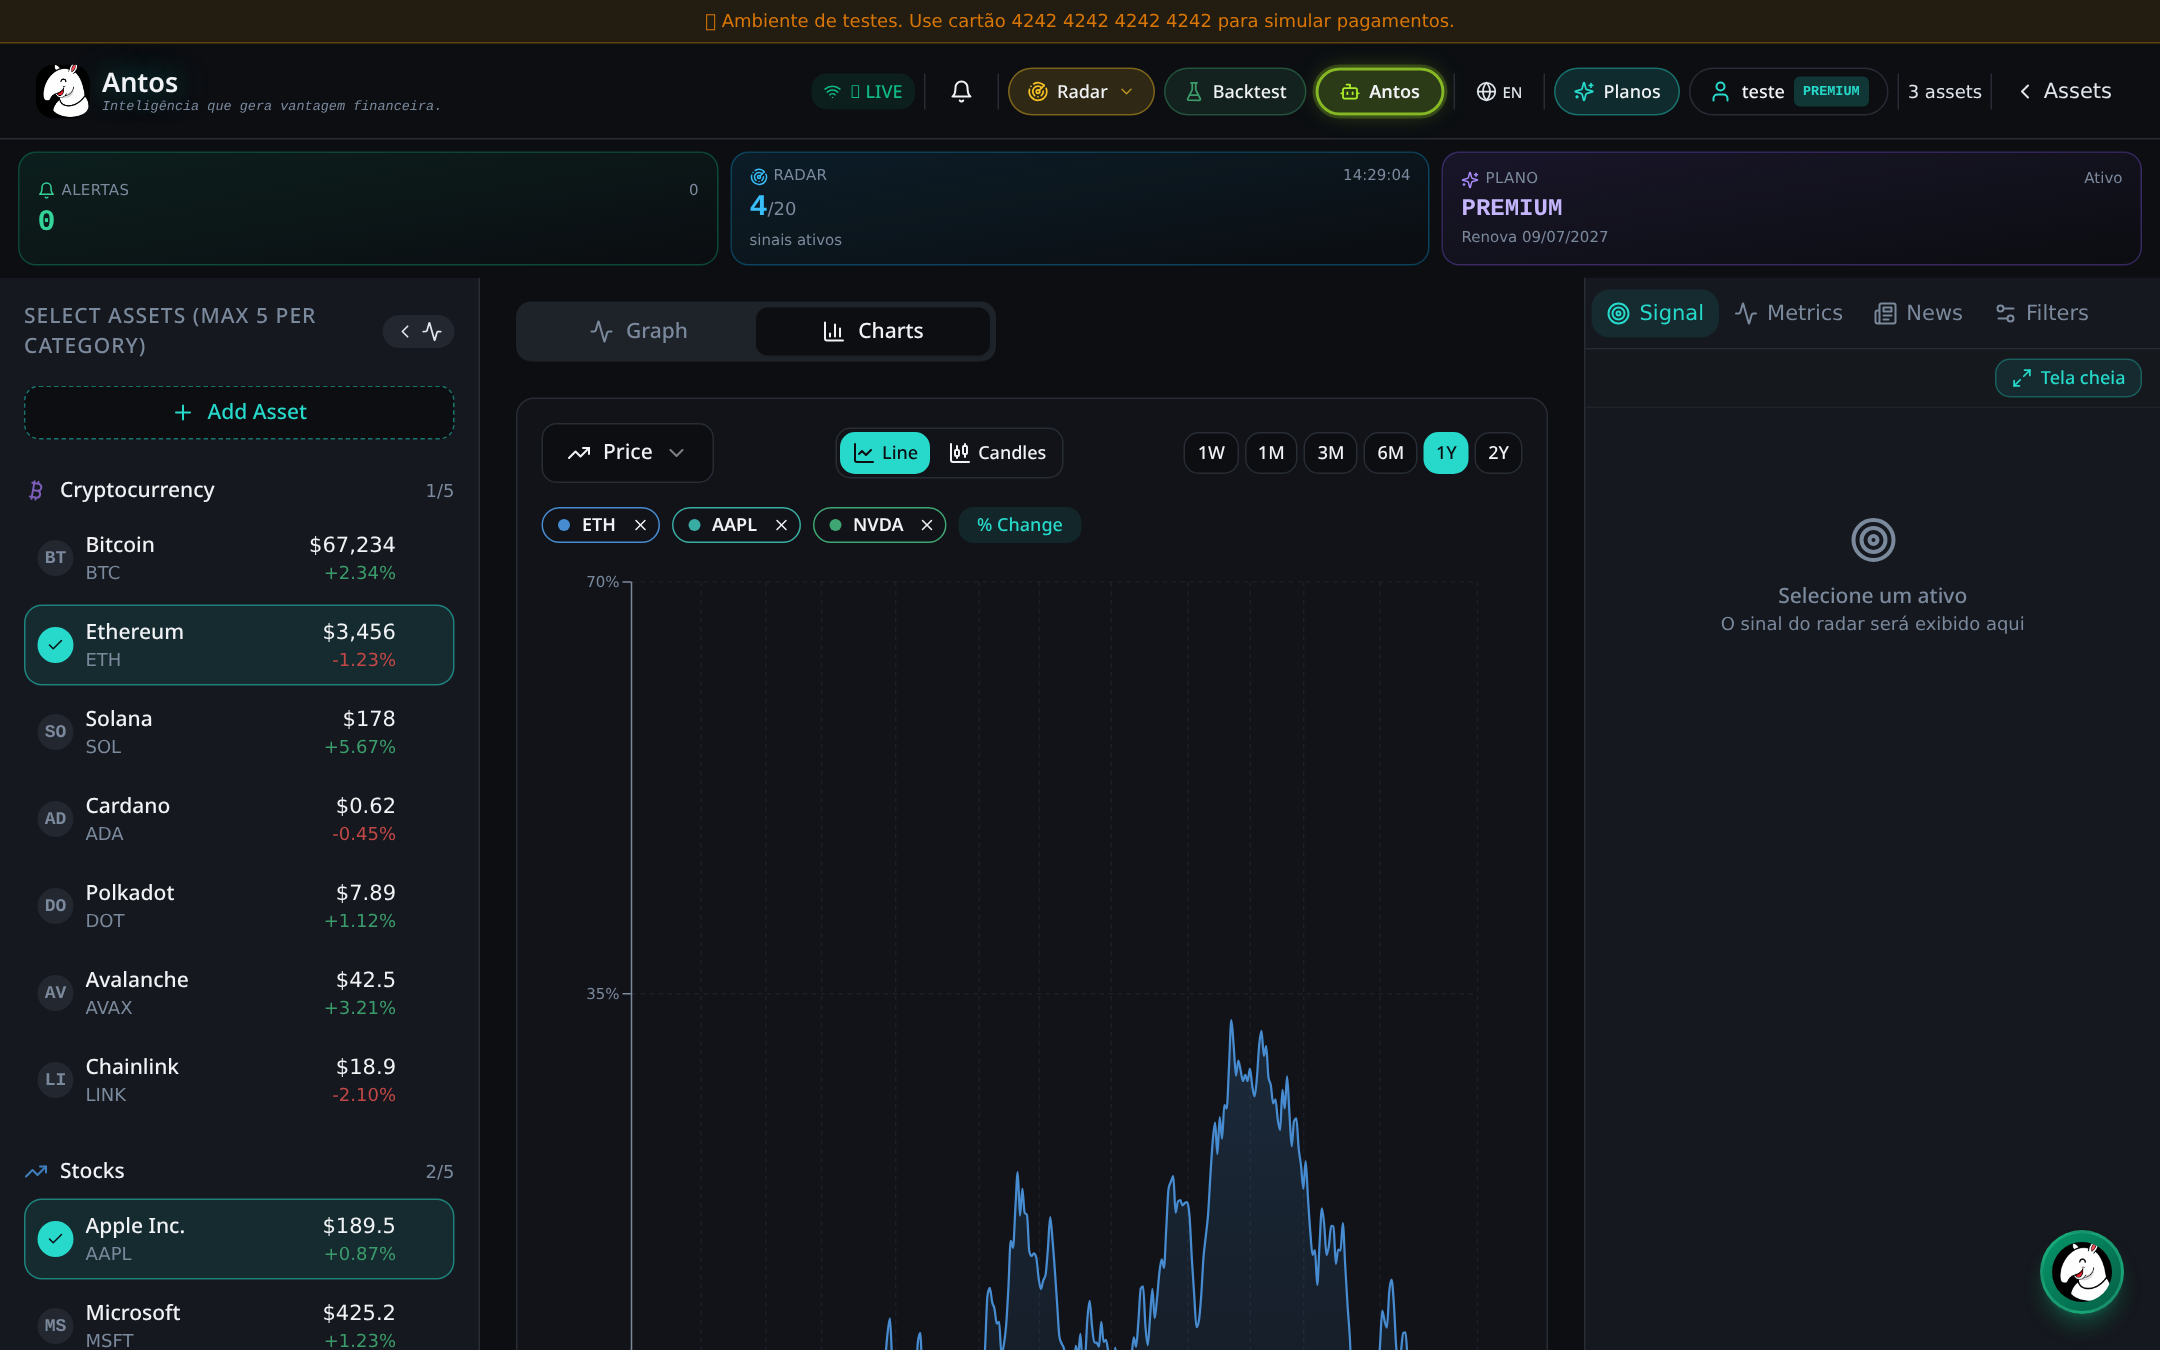Deselect the Ethereum asset checkmark
2160x1350 pixels.
[55, 645]
